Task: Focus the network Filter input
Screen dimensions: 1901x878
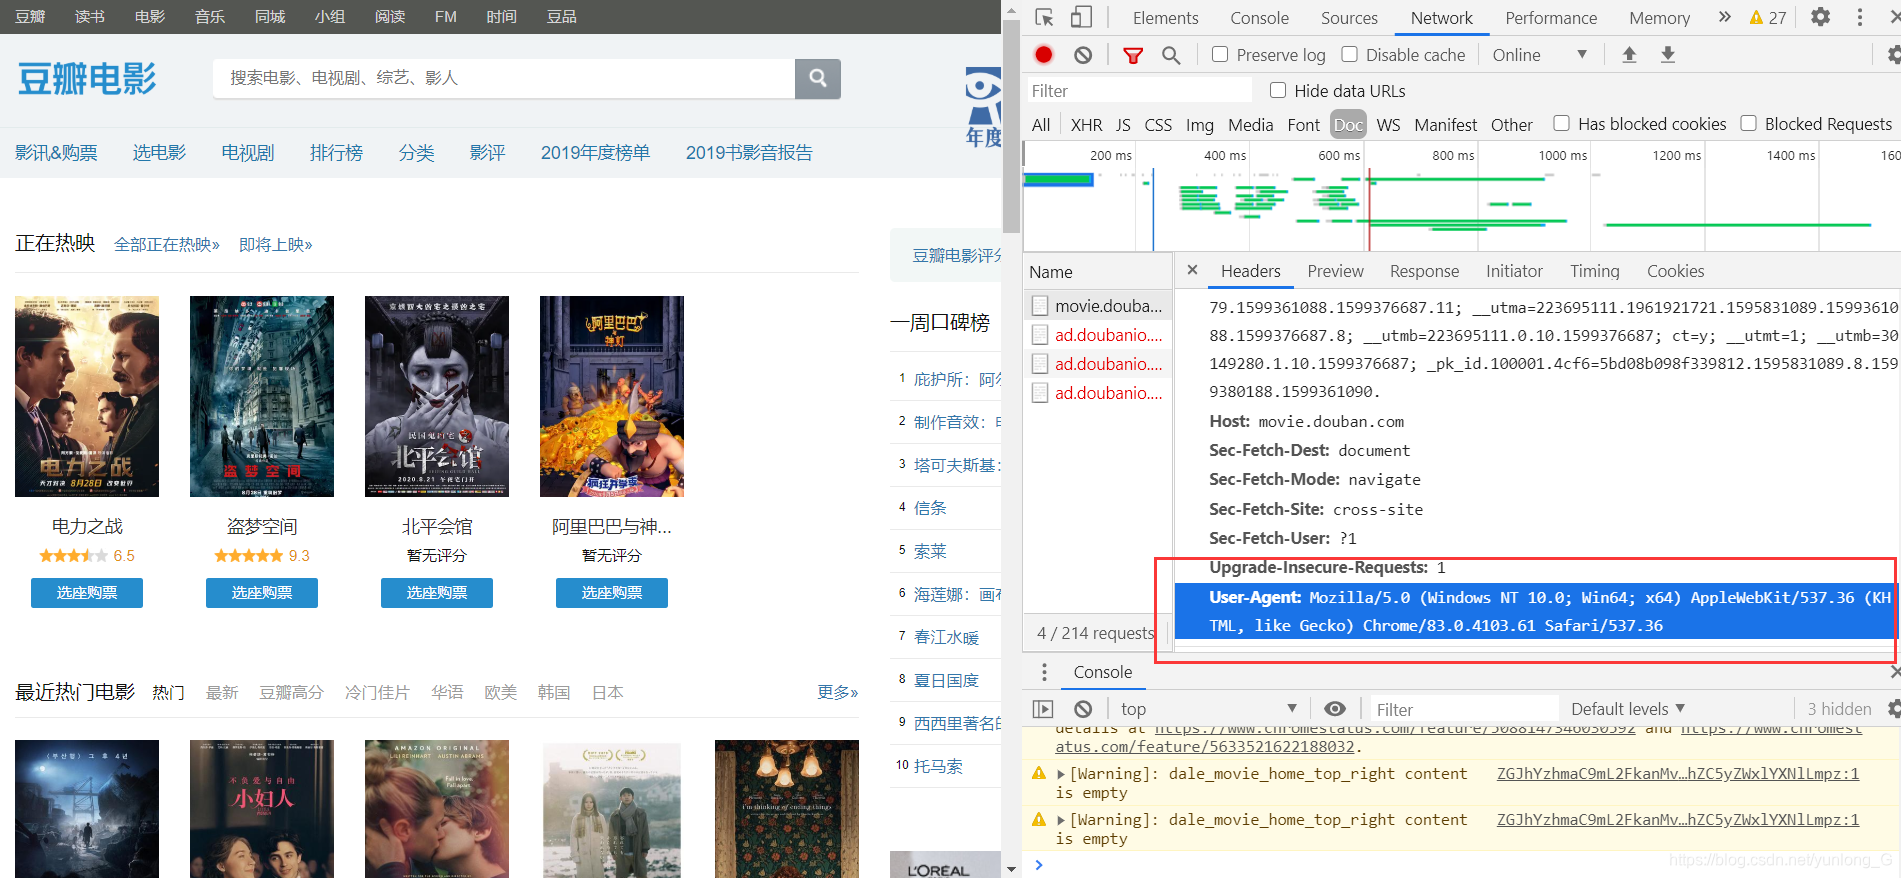Action: [1139, 91]
